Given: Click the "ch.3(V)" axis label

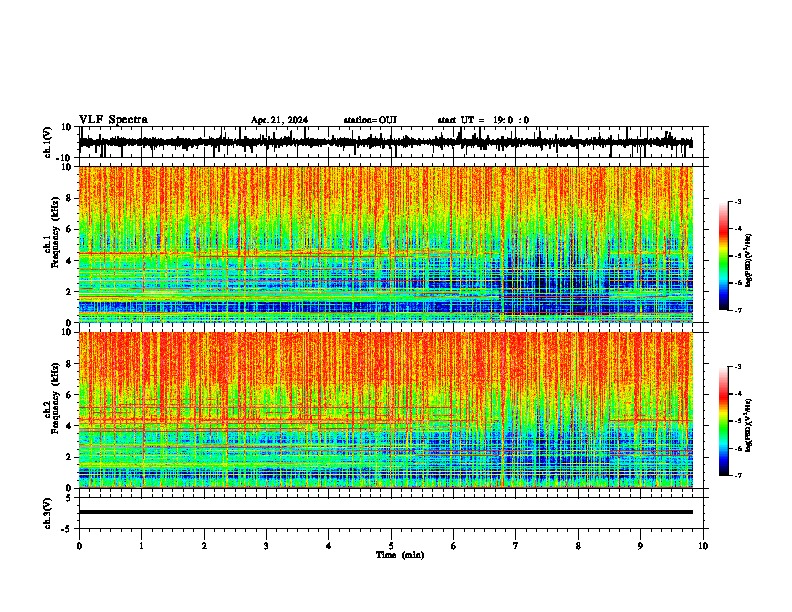Looking at the screenshot, I should [x=48, y=513].
